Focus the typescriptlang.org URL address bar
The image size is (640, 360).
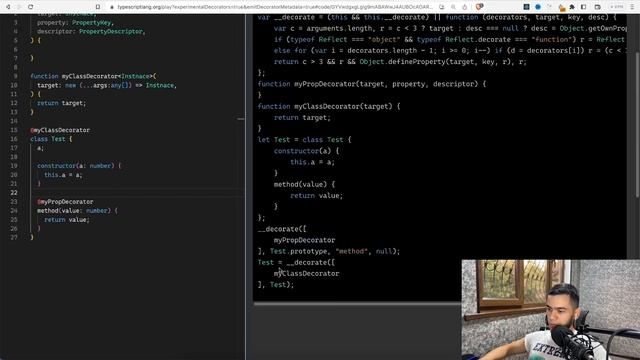tap(274, 7)
